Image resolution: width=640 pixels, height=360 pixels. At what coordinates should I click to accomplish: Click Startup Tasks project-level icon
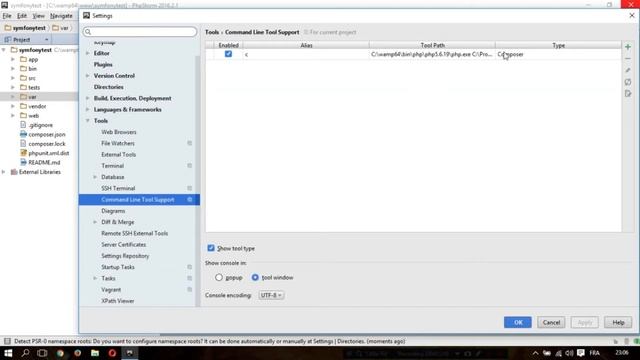(189, 267)
